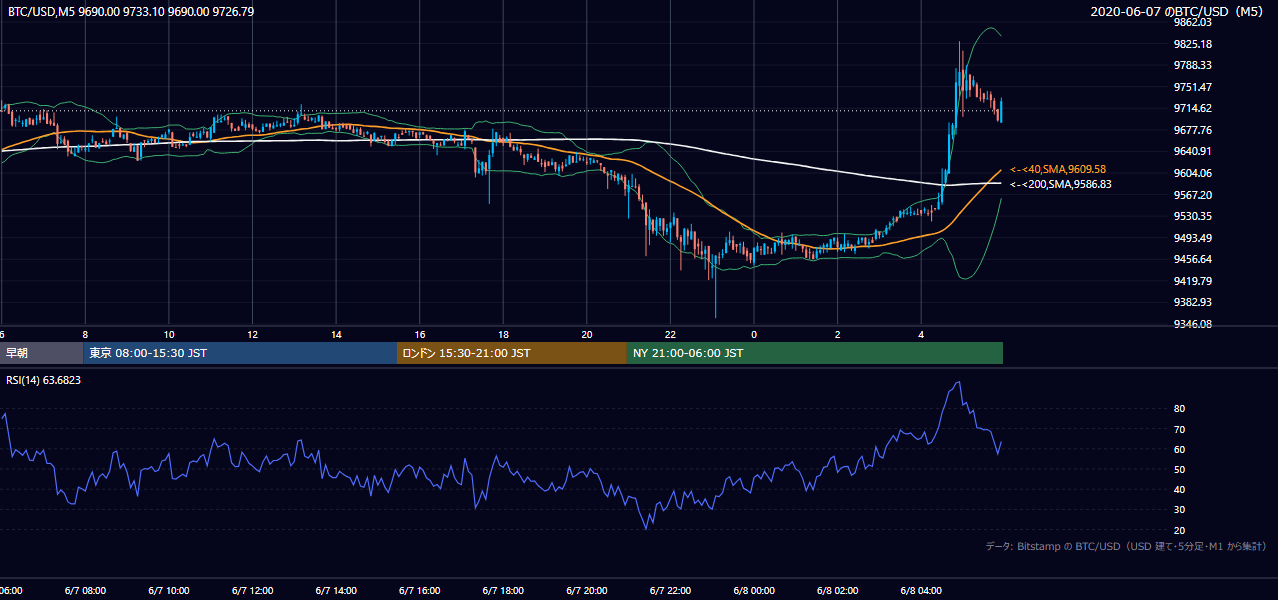The image size is (1278, 600).
Task: Click the 6/7 12:00 date axis label
Action: [252, 591]
